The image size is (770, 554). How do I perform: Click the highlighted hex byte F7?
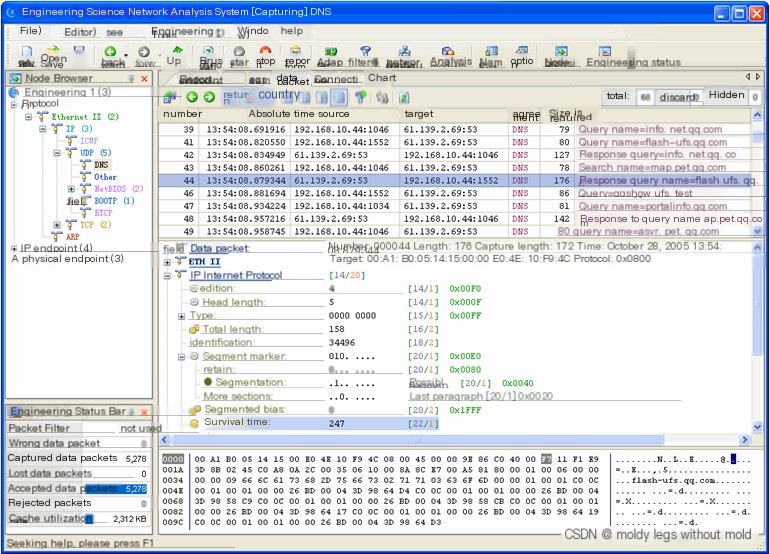click(546, 460)
